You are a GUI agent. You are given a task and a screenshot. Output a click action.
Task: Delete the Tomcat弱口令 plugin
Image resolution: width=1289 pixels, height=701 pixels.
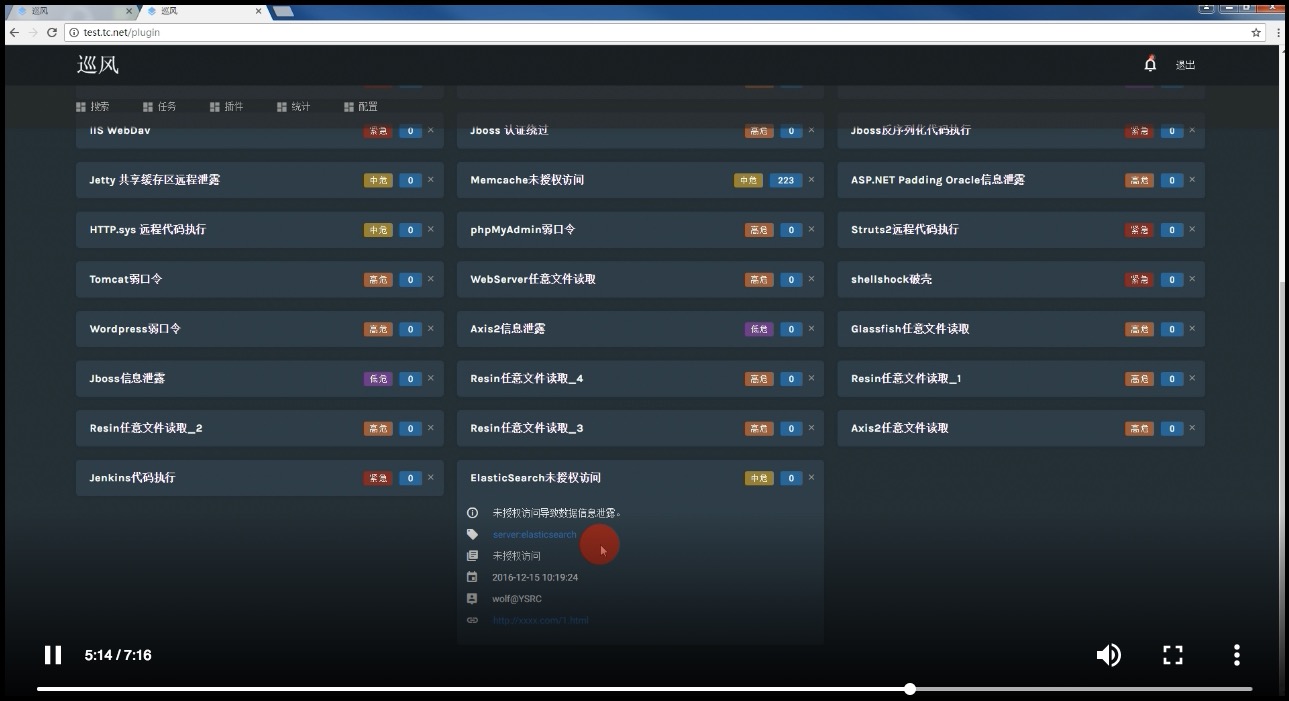click(431, 279)
